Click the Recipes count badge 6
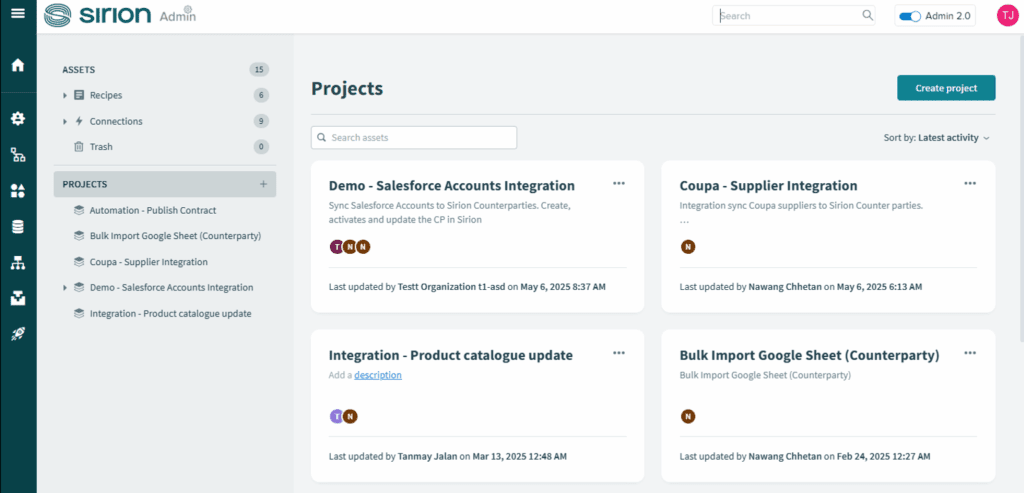The image size is (1024, 493). [x=261, y=95]
